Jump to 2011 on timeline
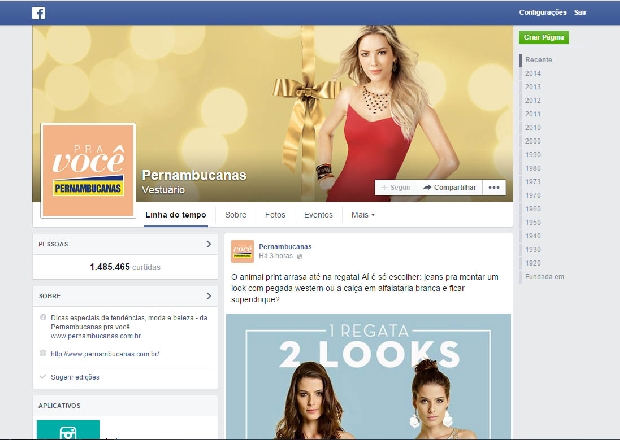 tap(533, 114)
